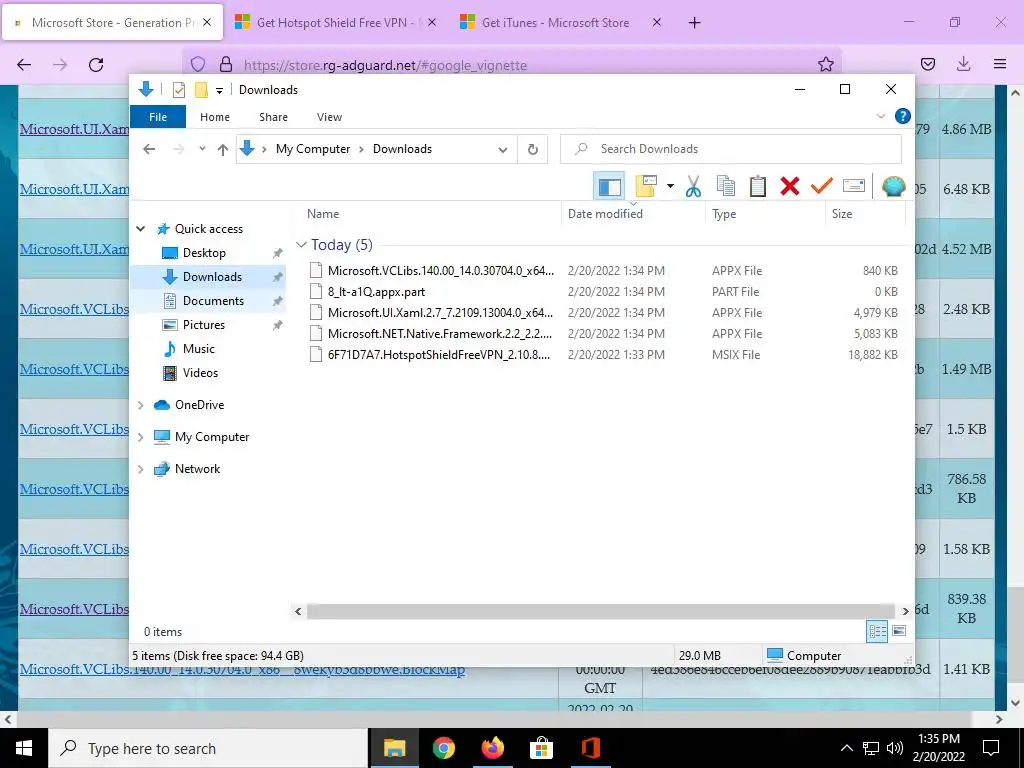The height and width of the screenshot is (768, 1024).
Task: Click the orange checkmark Properties icon
Action: (822, 186)
